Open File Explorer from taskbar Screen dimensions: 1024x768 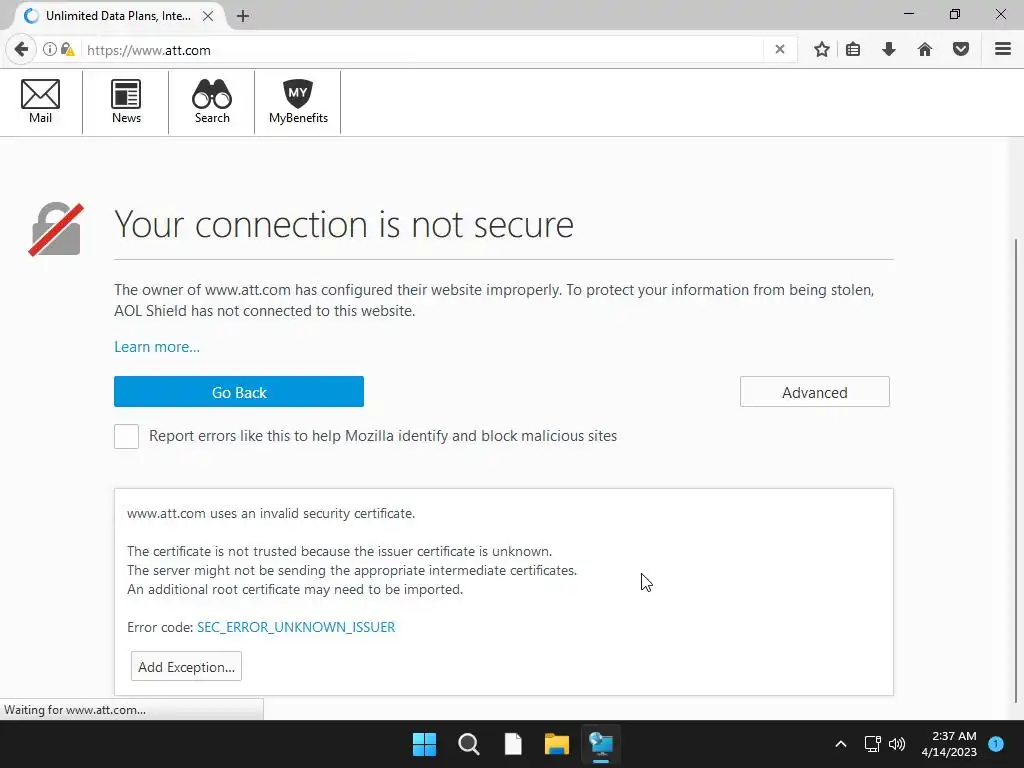(x=557, y=744)
